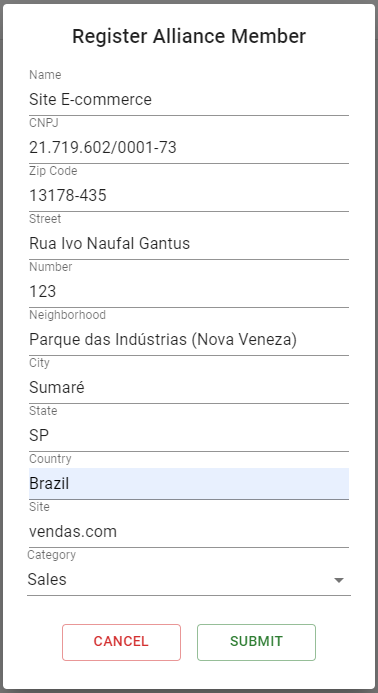Cancel the Register Alliance Member dialog
The image size is (378, 693).
point(121,642)
